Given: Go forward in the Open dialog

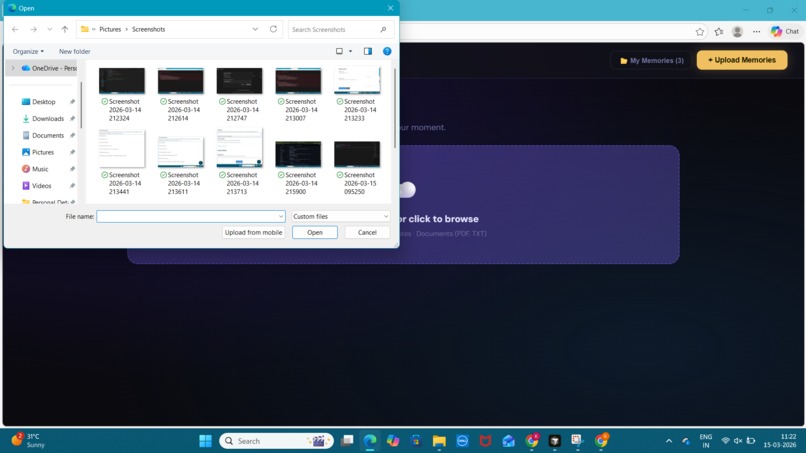Looking at the screenshot, I should 33,29.
